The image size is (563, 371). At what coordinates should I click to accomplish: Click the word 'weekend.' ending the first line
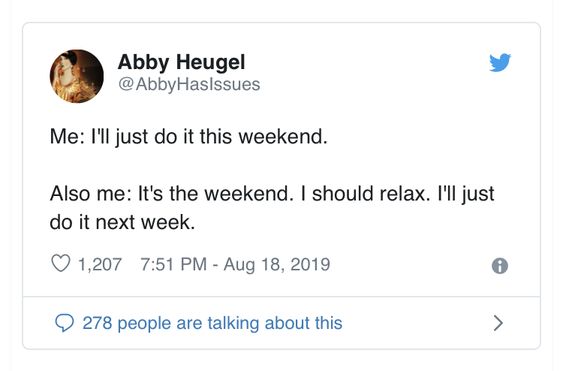click(x=283, y=137)
